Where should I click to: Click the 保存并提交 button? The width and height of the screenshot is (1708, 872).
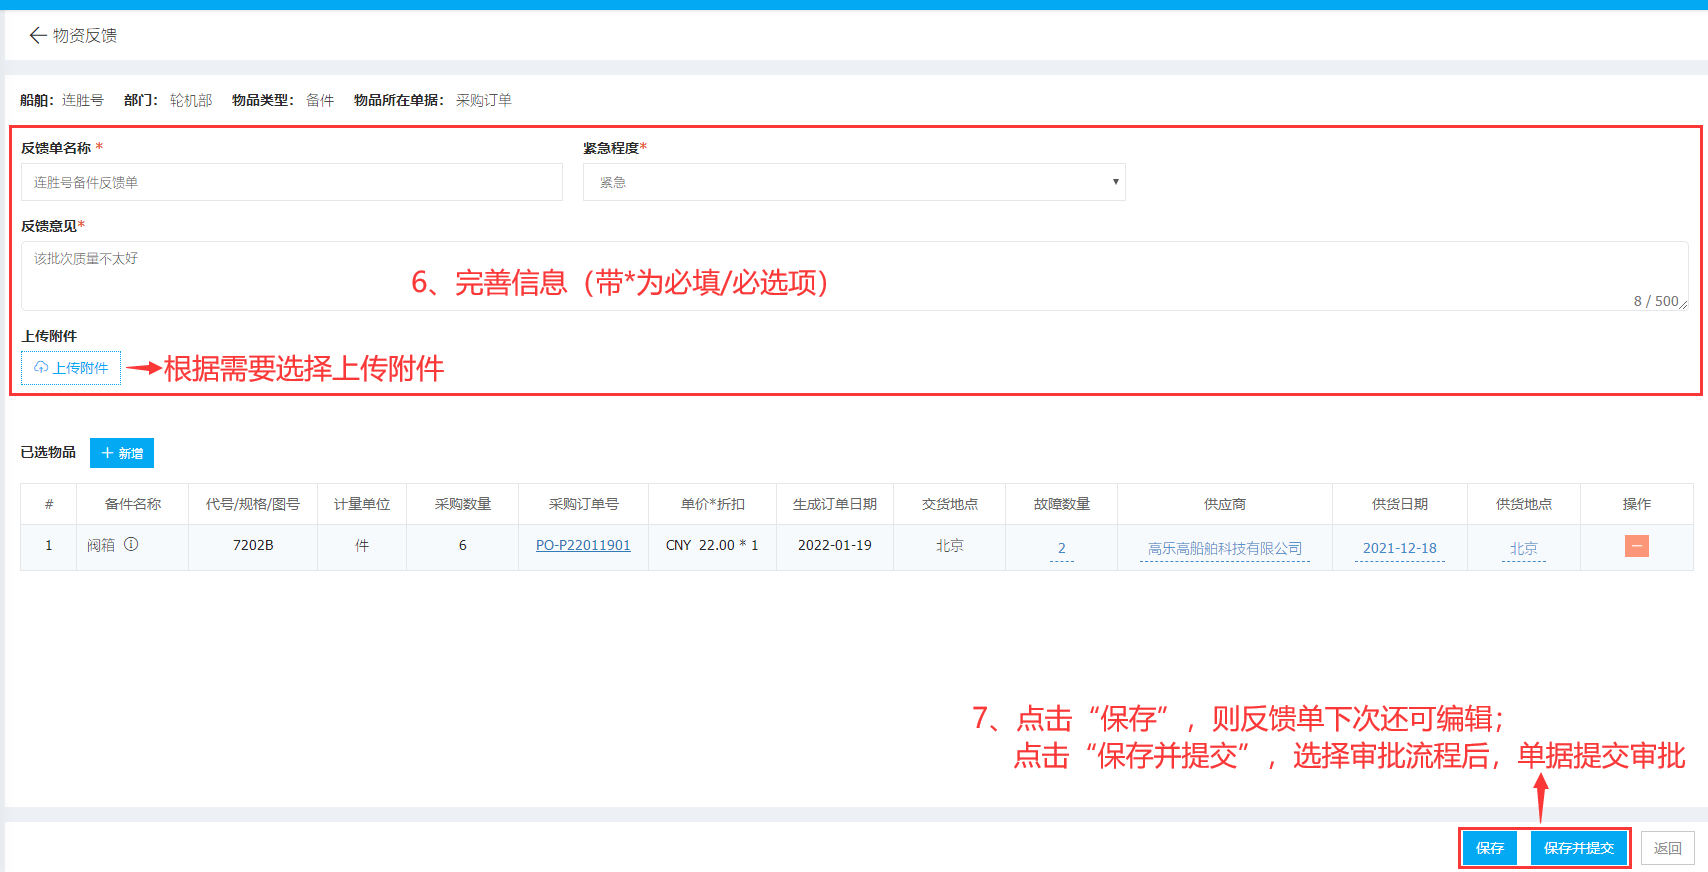[x=1578, y=848]
